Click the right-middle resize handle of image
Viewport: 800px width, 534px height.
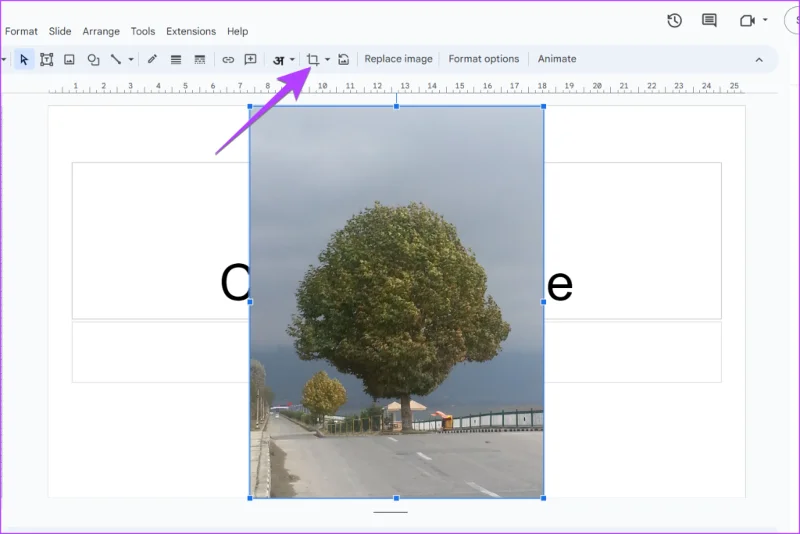[x=543, y=302]
